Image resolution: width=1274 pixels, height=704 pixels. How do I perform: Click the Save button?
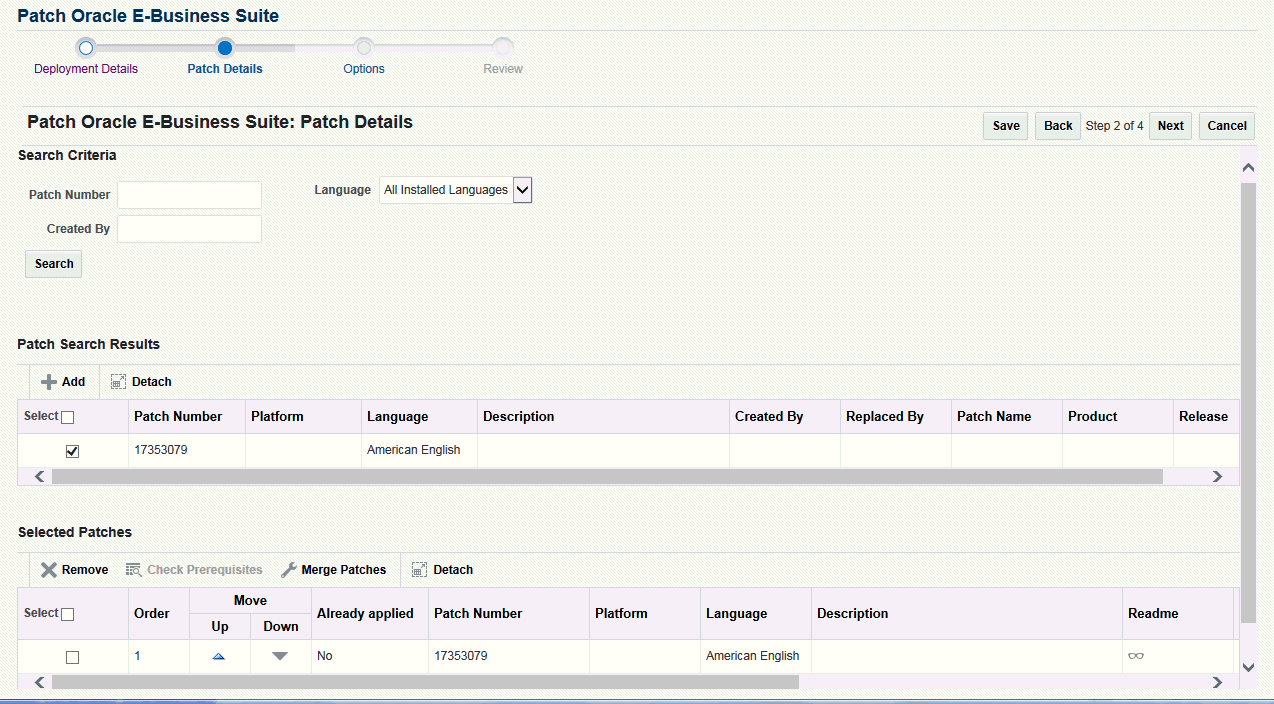[x=1006, y=126]
